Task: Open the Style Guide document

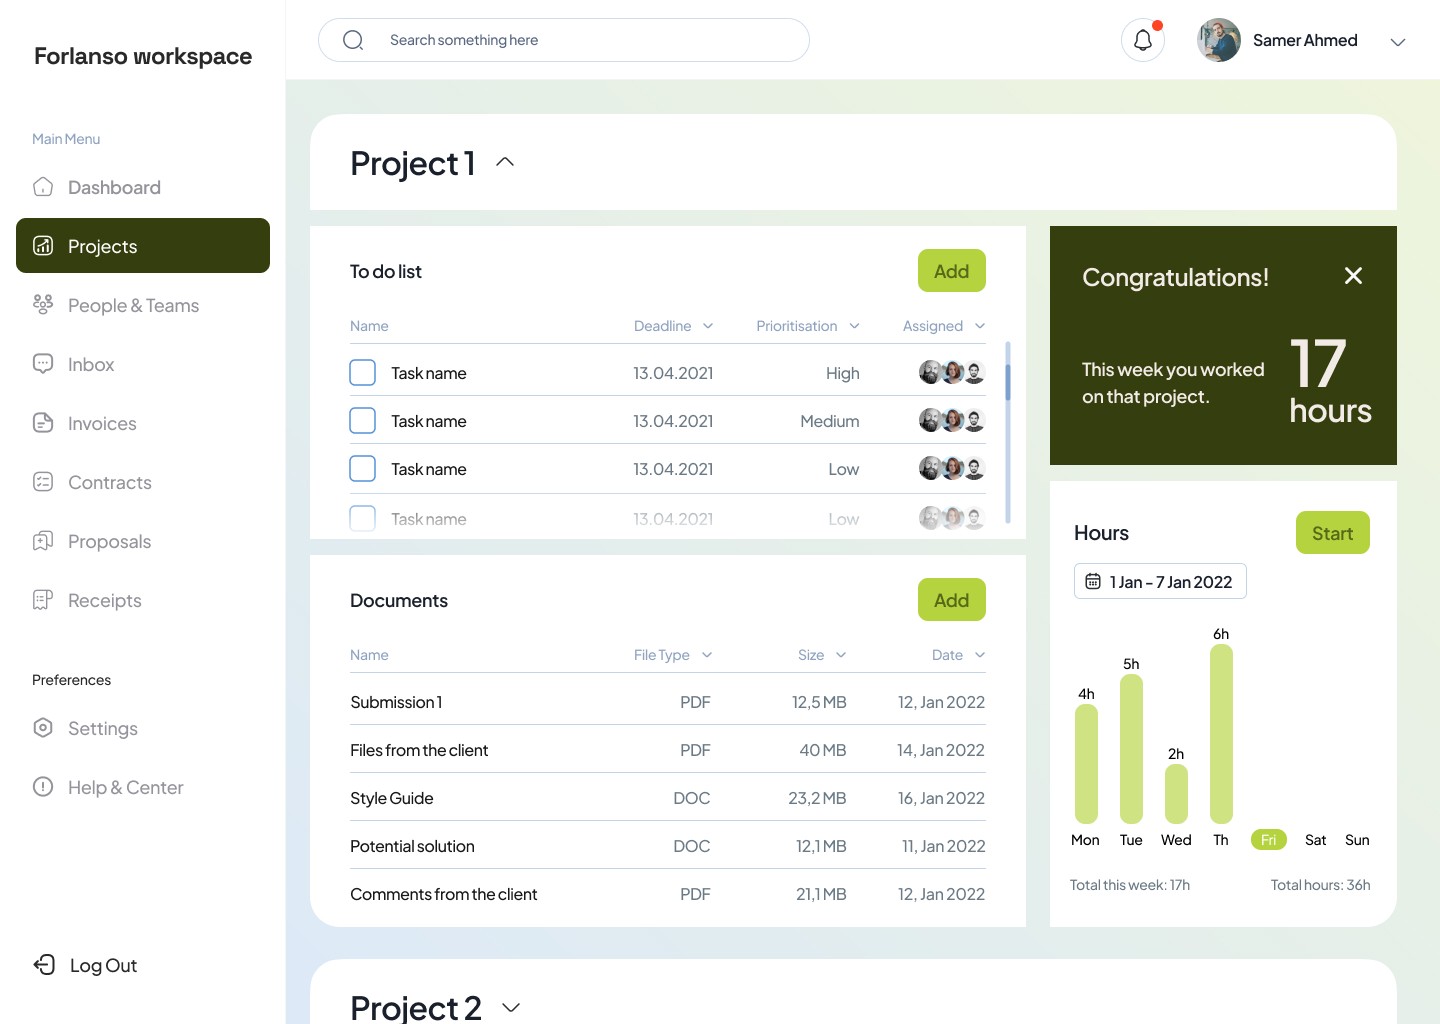Action: pos(668,798)
